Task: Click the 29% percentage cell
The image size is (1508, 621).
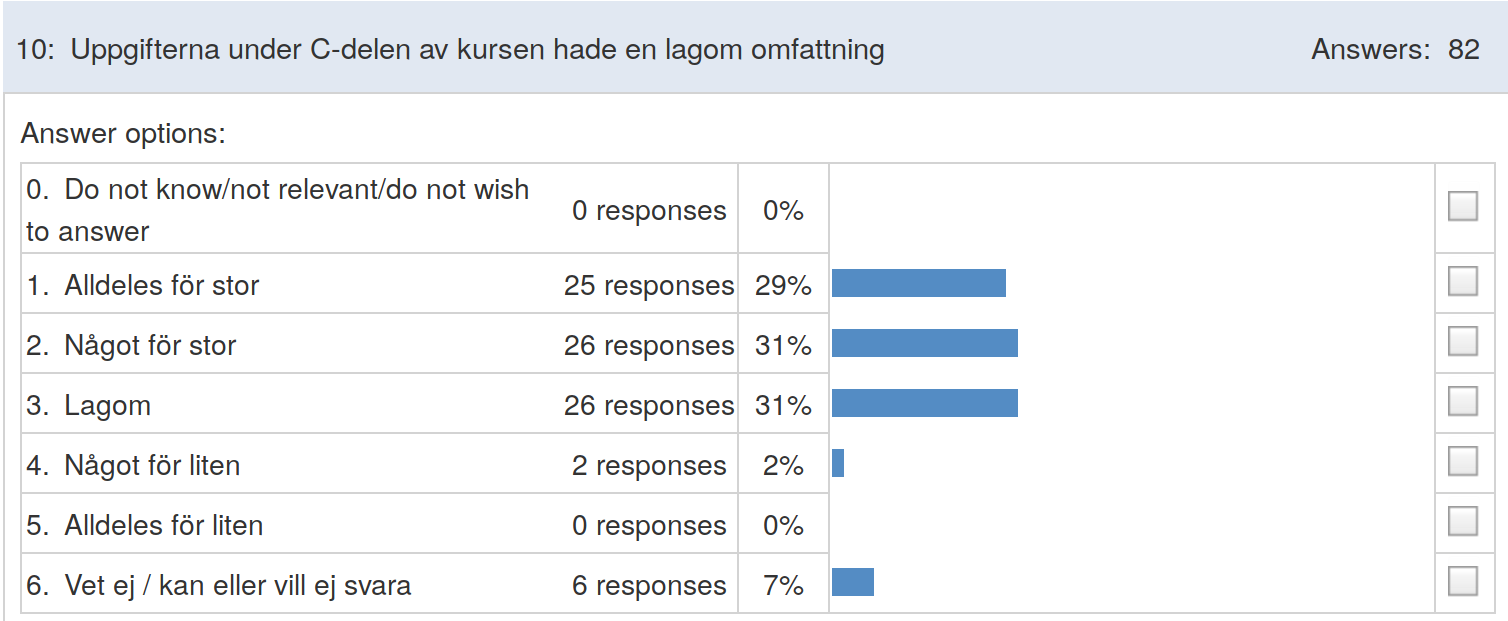Action: (783, 283)
